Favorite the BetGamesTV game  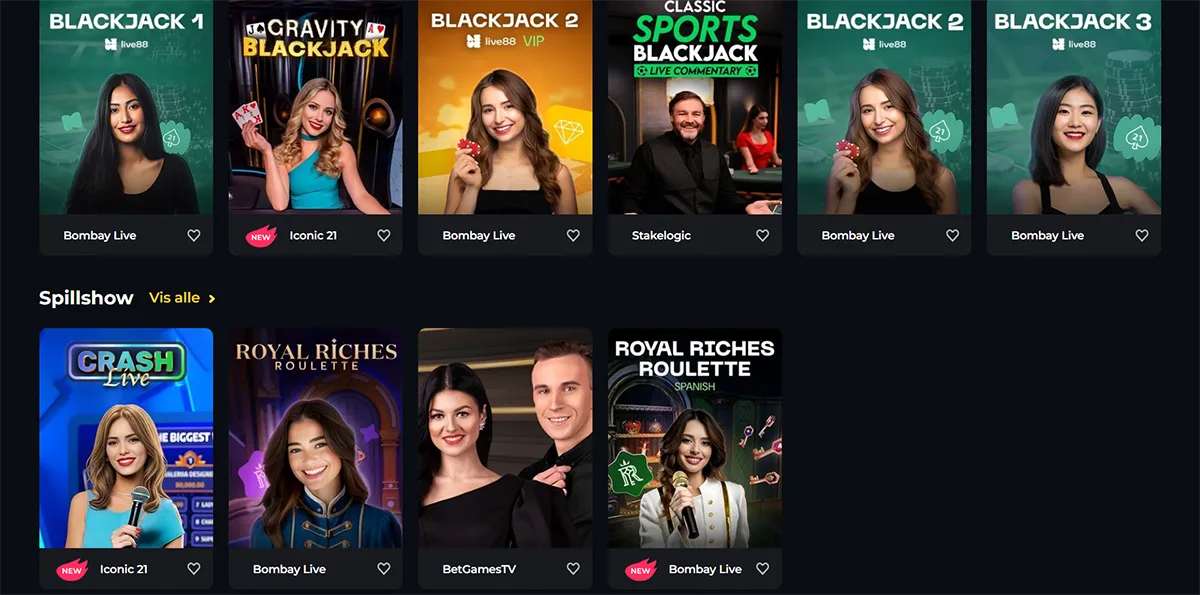tap(573, 569)
